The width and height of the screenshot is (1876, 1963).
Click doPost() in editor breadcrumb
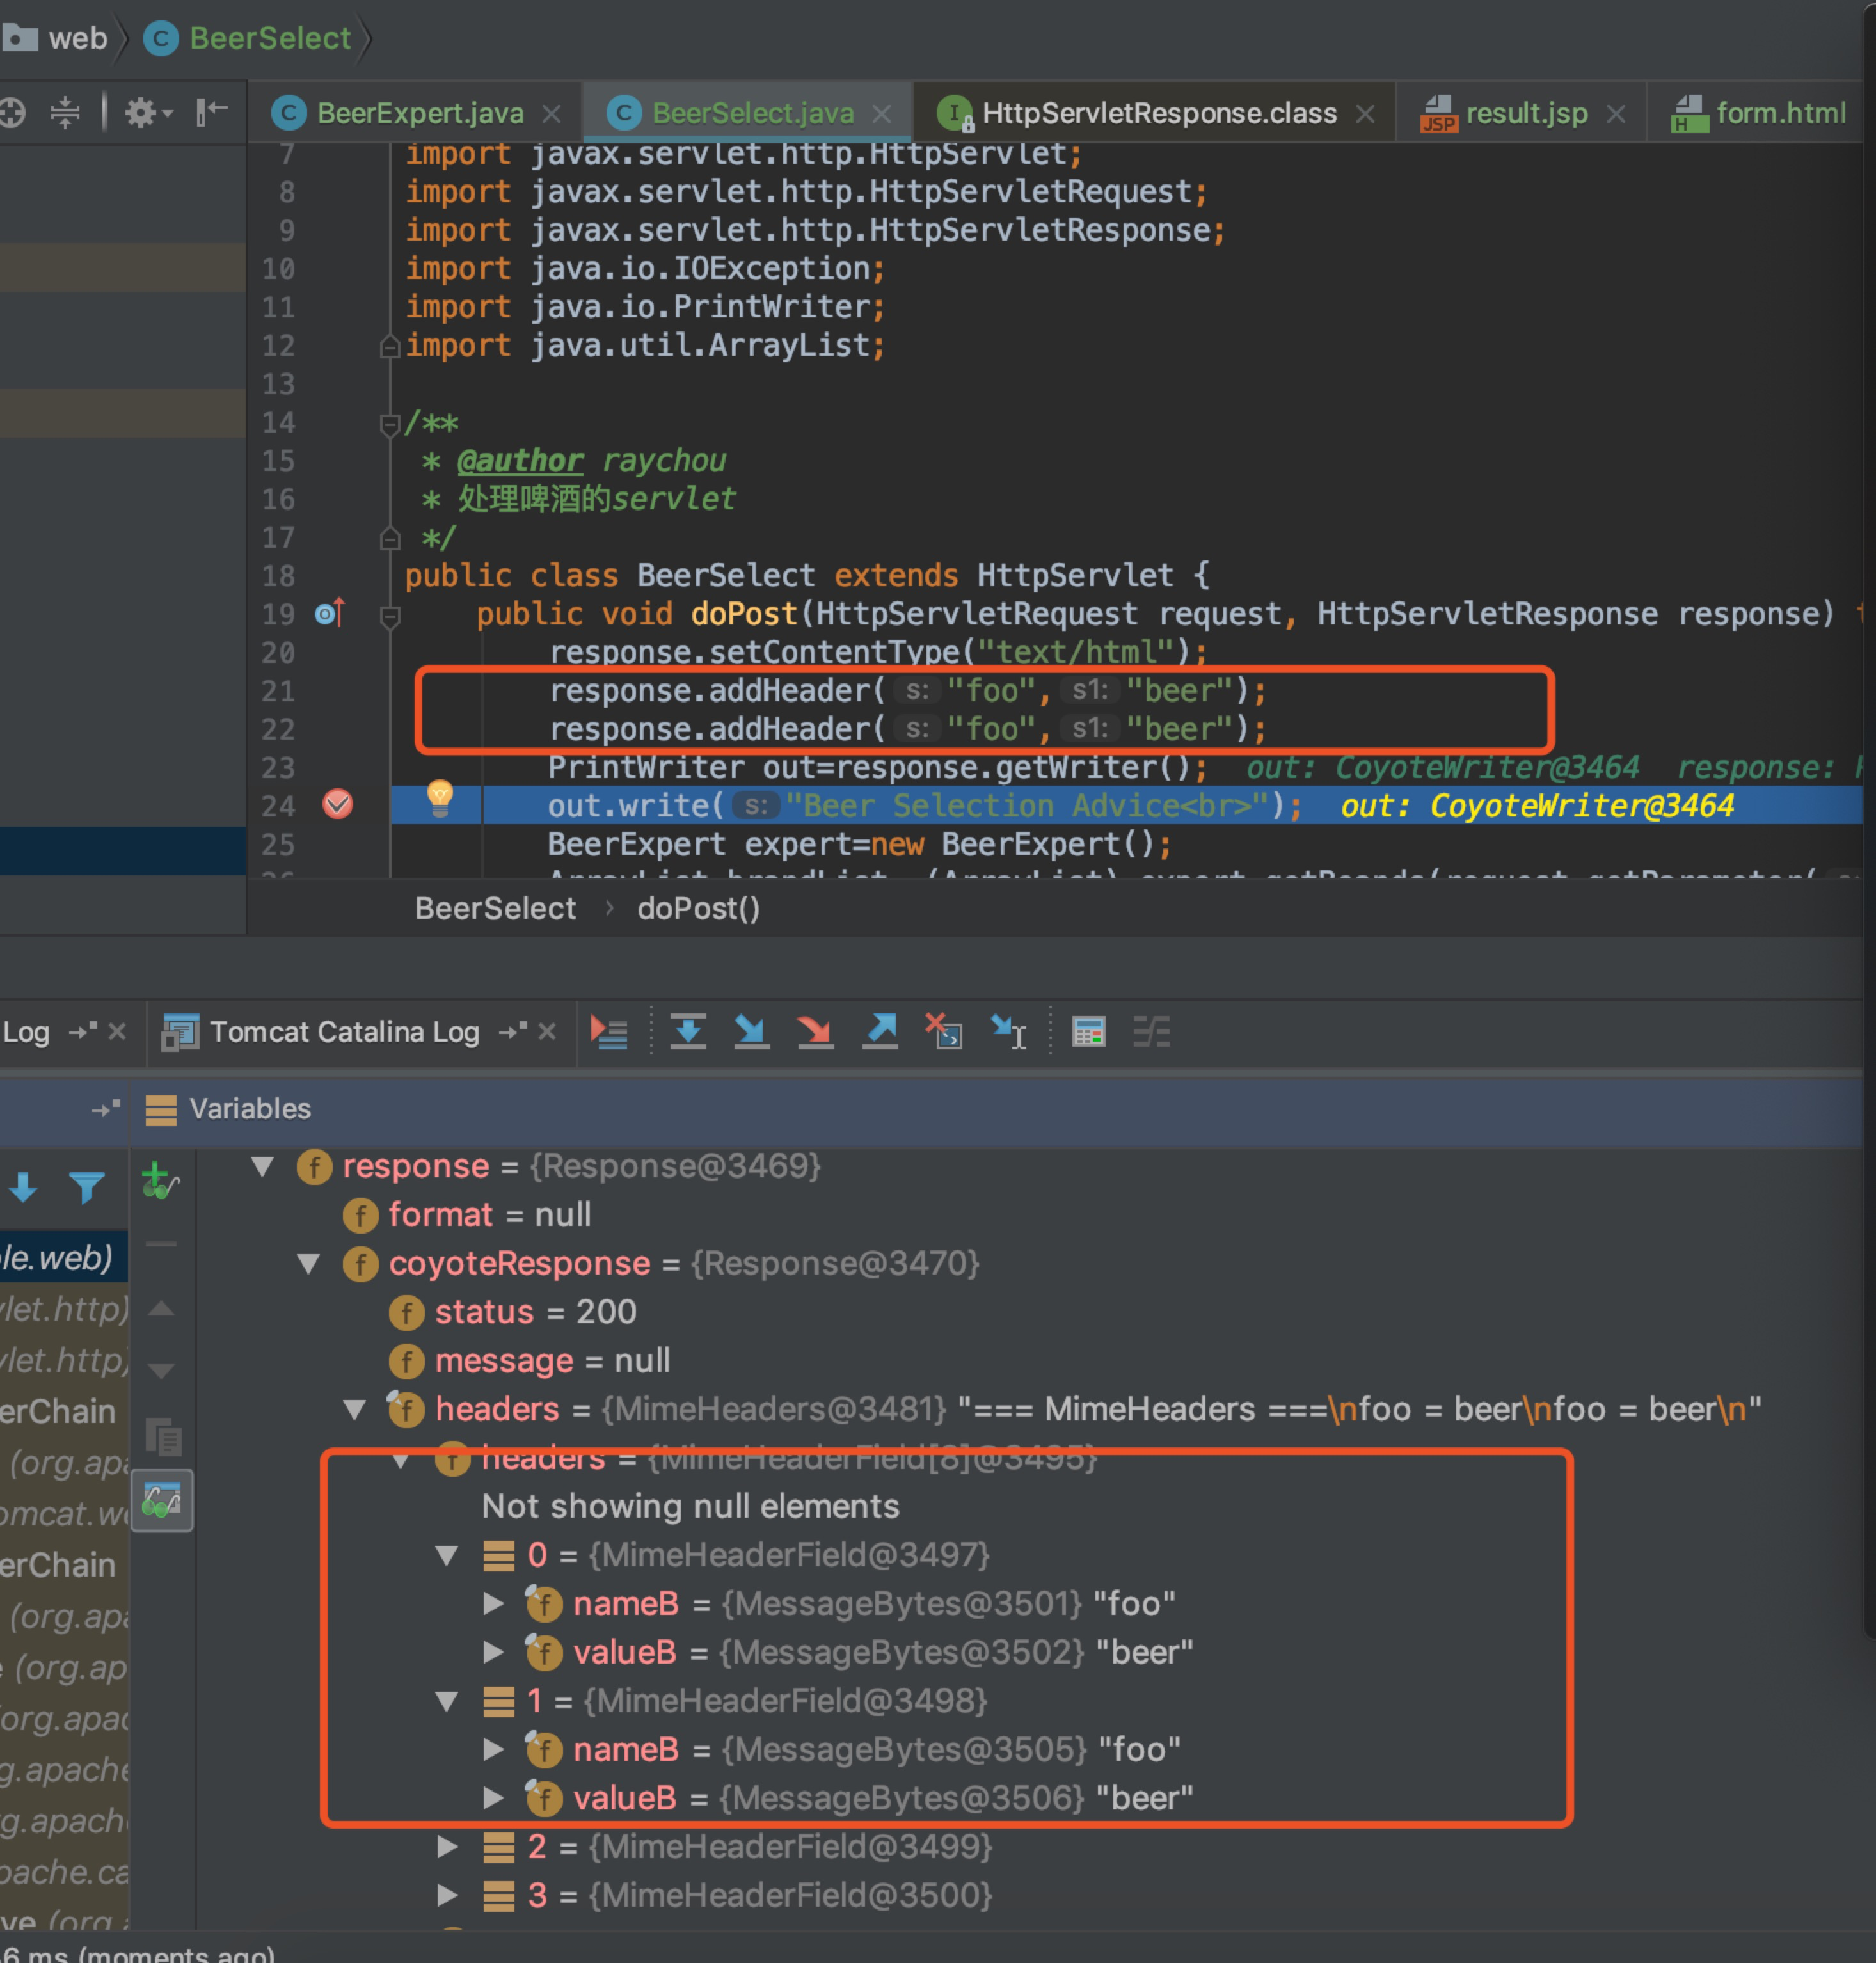coord(698,908)
